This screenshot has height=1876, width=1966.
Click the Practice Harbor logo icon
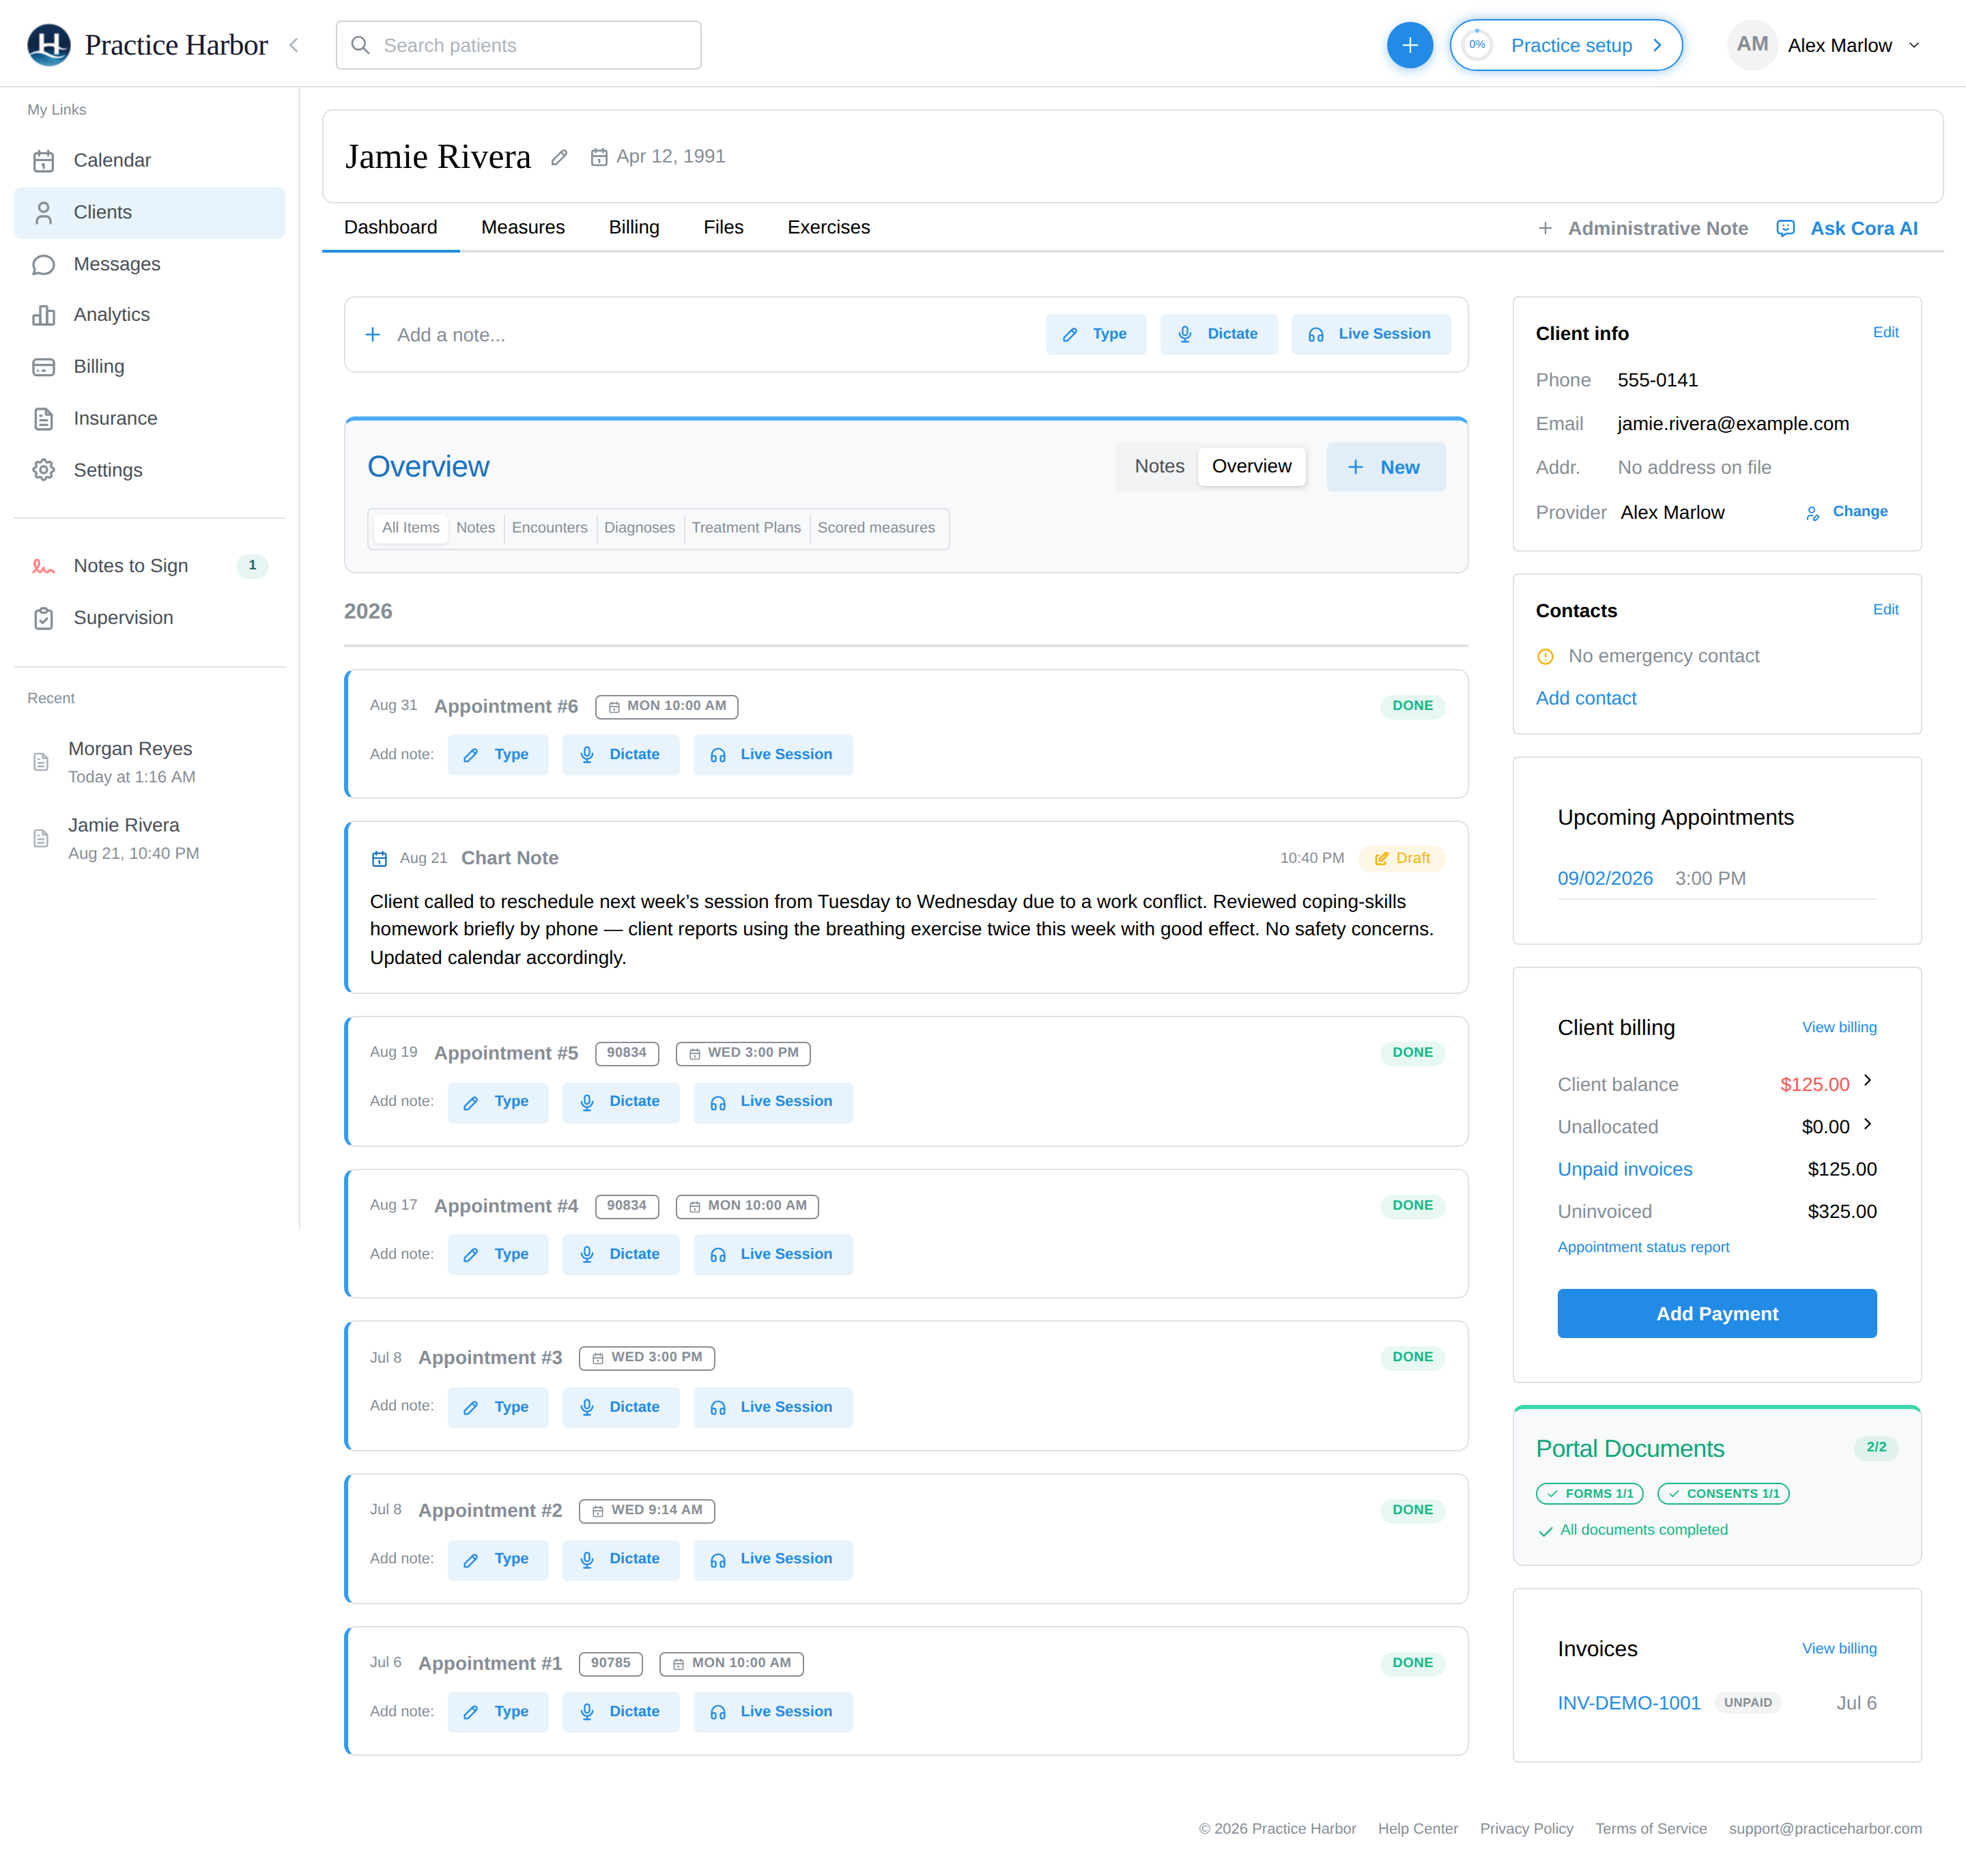point(48,45)
